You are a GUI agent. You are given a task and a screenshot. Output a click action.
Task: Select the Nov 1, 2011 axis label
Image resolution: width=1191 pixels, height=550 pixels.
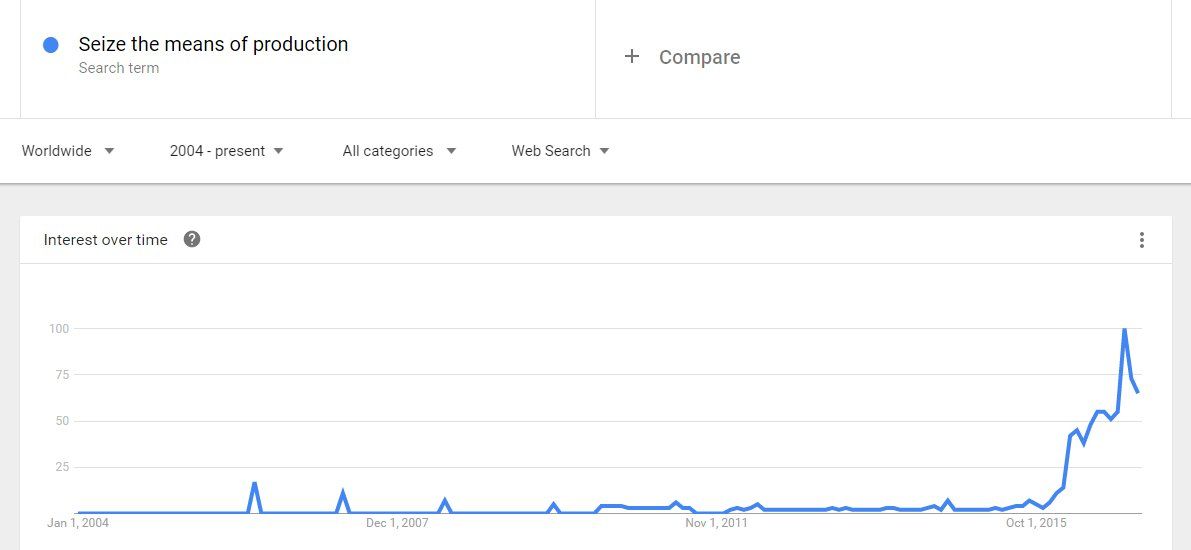pos(717,523)
